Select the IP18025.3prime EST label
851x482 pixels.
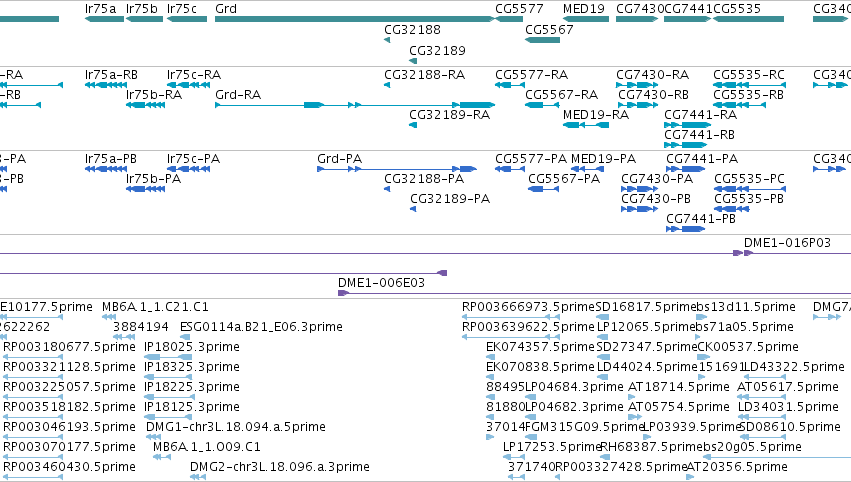[x=192, y=347]
